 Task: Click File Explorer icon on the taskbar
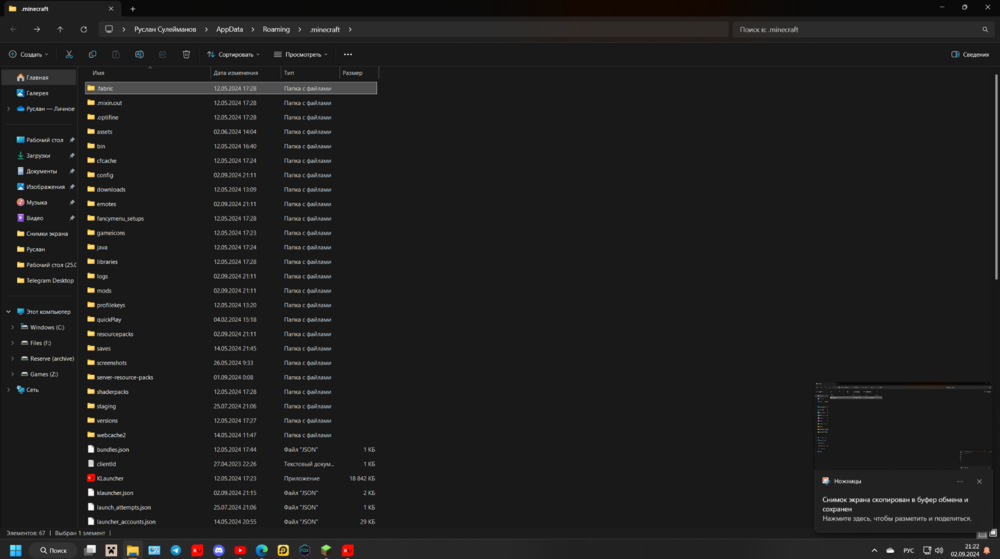coord(133,550)
